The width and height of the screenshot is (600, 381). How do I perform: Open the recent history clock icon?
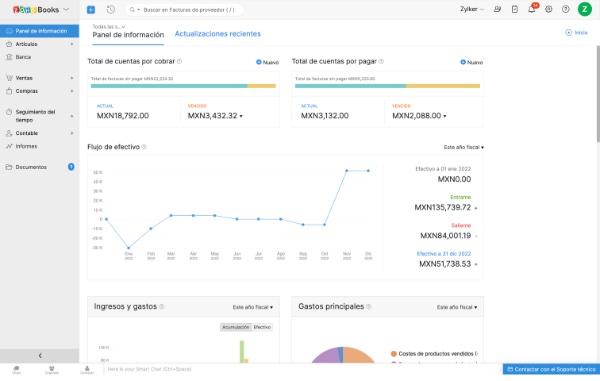coord(111,10)
